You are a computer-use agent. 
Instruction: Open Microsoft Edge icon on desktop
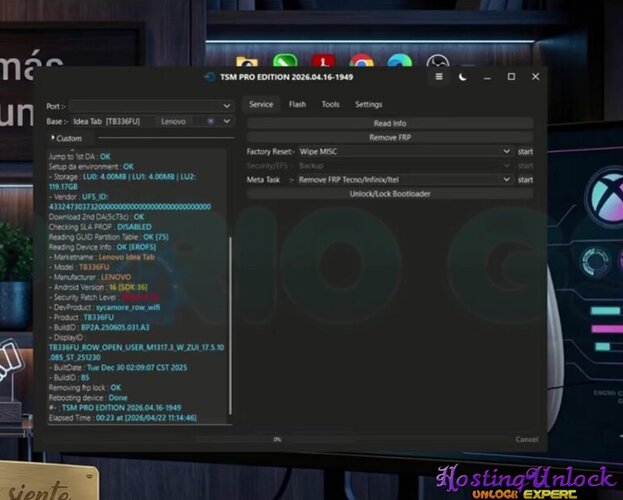pos(399,60)
